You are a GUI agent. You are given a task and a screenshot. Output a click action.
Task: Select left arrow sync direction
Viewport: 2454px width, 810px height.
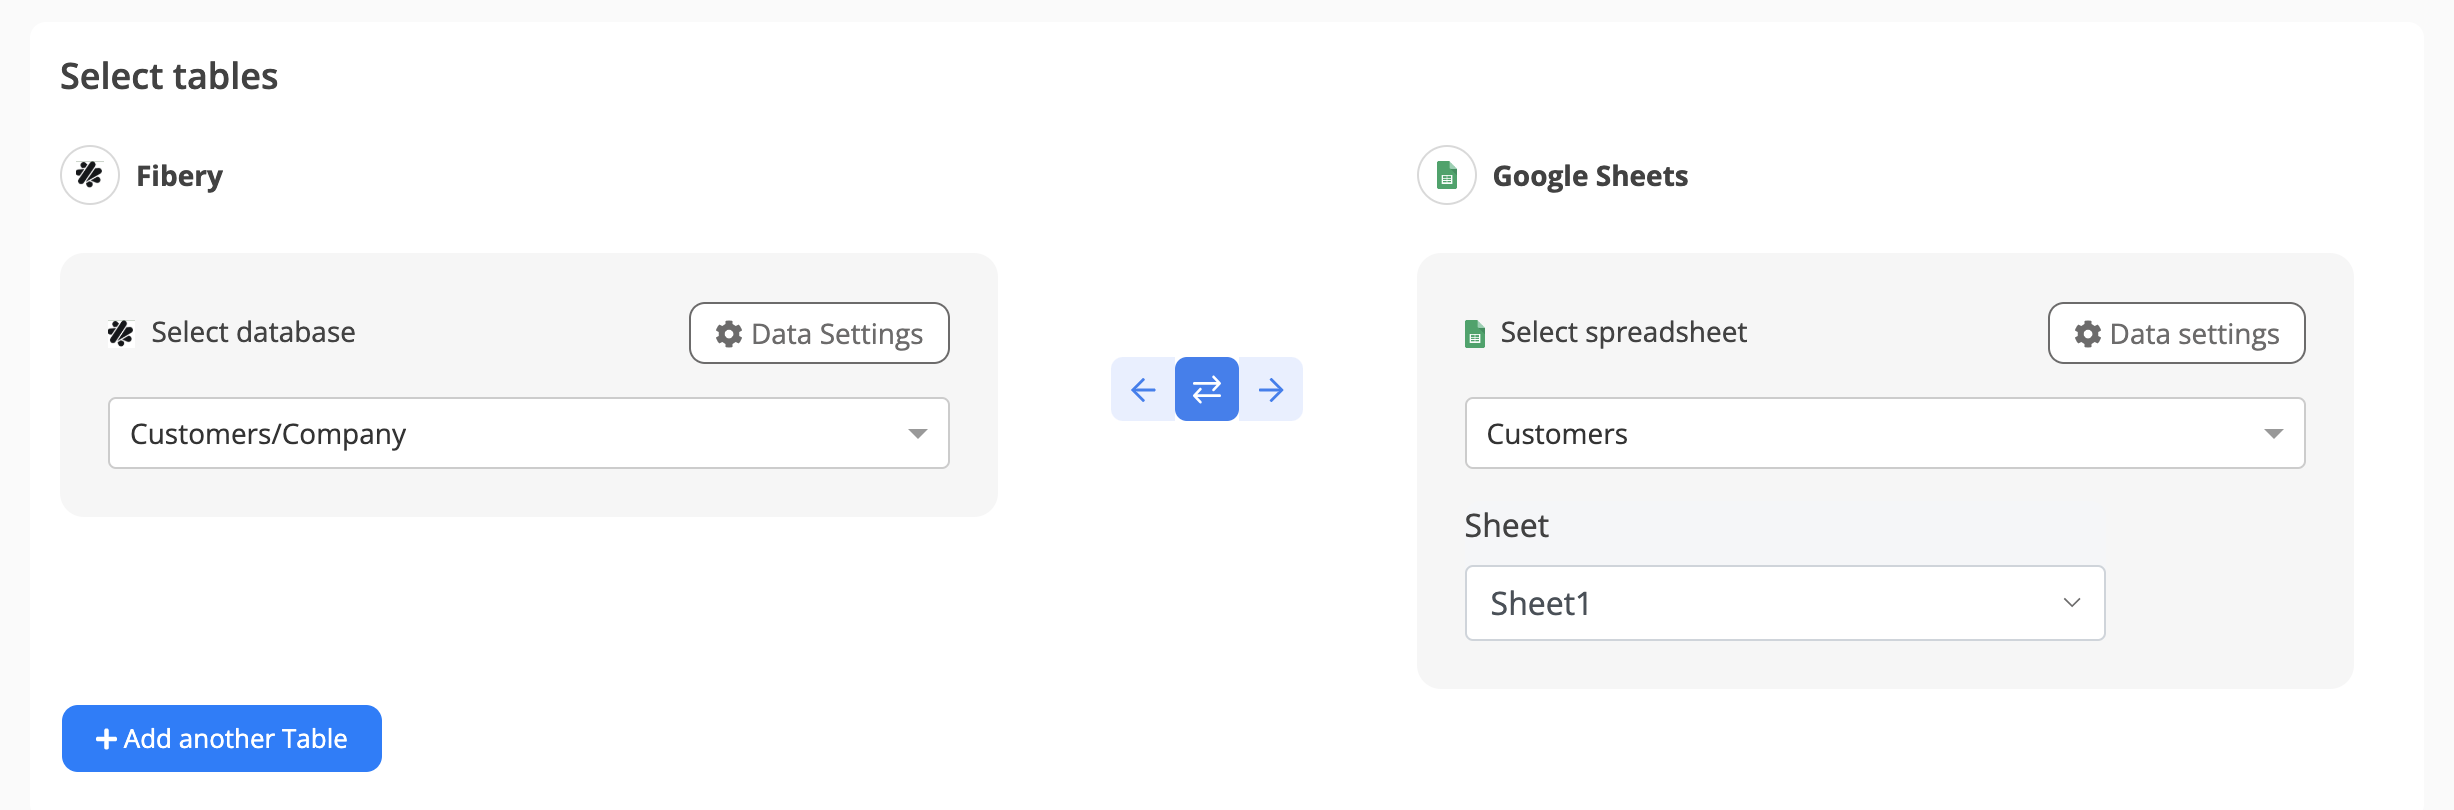click(1143, 389)
